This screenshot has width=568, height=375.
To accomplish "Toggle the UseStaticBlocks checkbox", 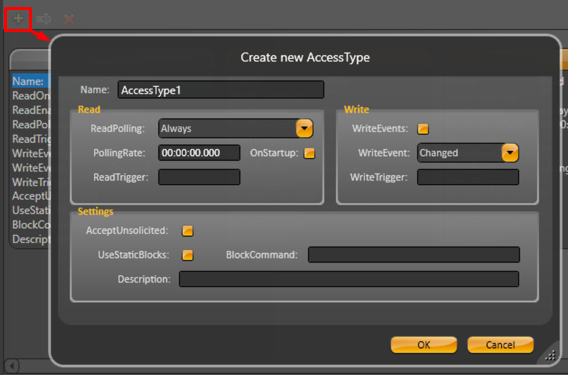I will tap(187, 255).
